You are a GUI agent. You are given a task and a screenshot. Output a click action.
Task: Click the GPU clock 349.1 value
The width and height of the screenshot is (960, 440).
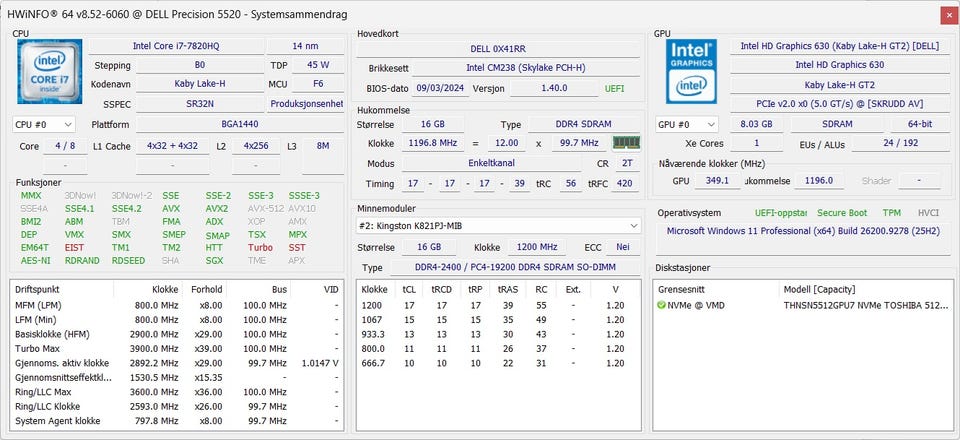click(x=718, y=181)
